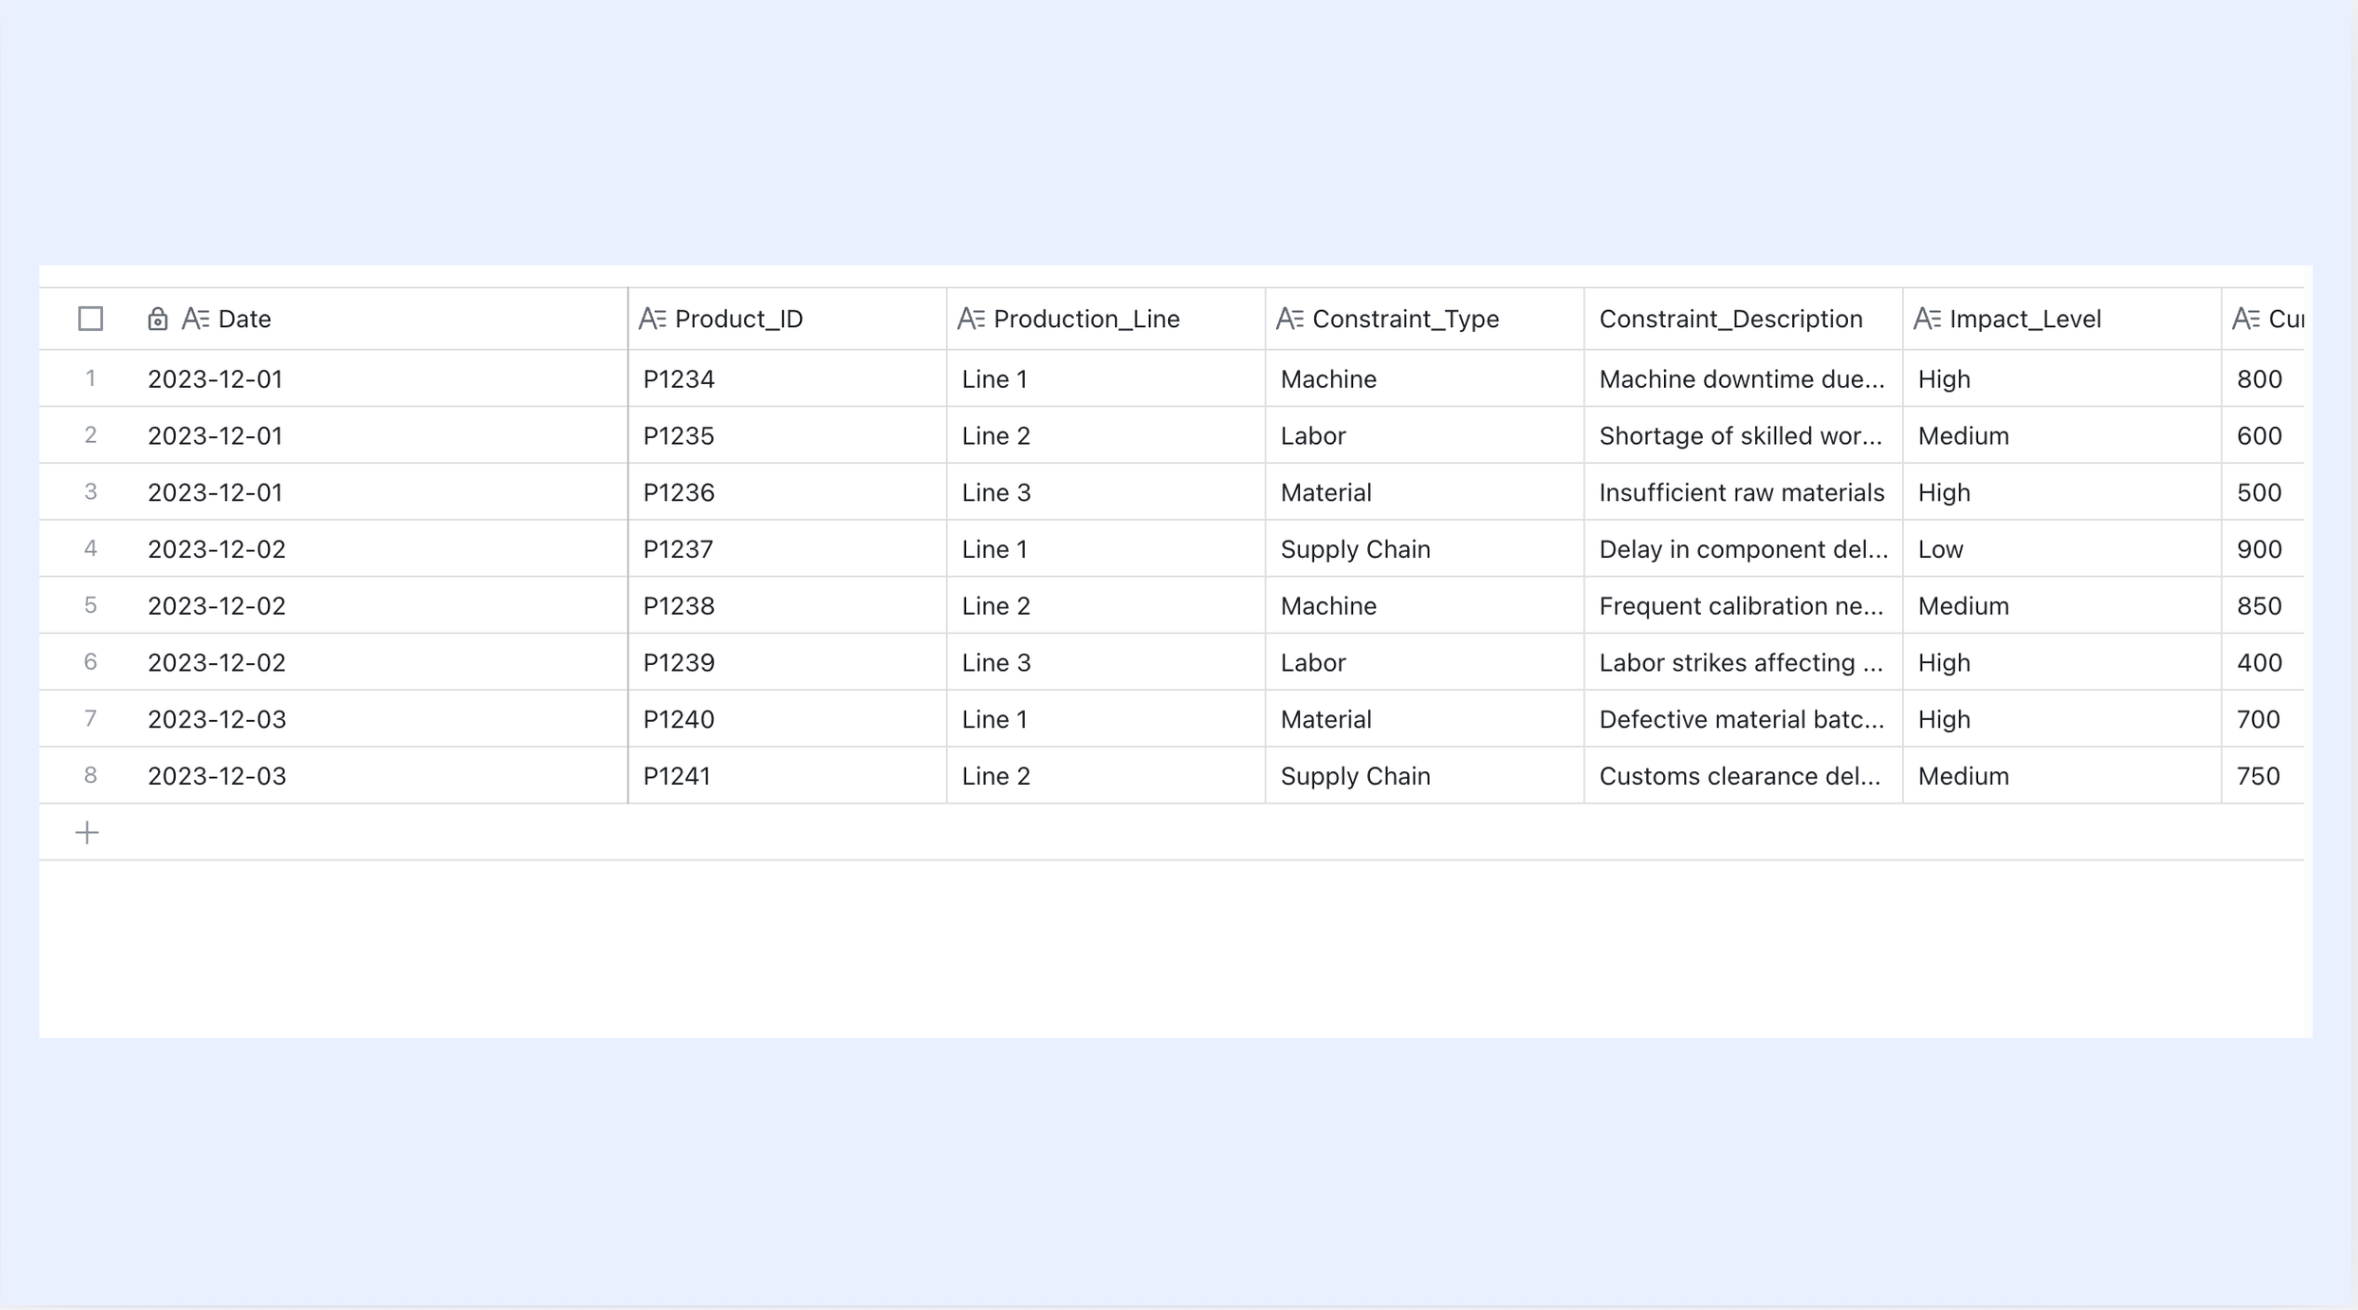The width and height of the screenshot is (2358, 1310).
Task: Select row number 5
Action: (90, 606)
